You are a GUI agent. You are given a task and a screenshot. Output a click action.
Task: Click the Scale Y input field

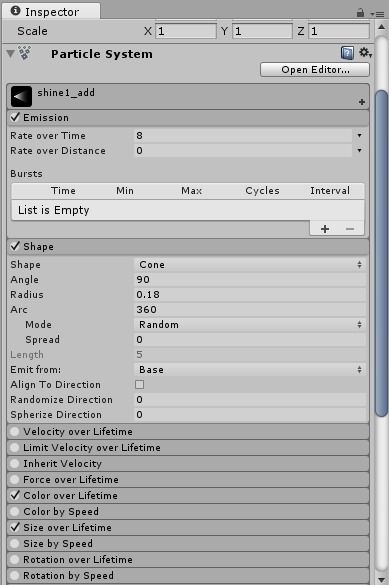click(262, 31)
